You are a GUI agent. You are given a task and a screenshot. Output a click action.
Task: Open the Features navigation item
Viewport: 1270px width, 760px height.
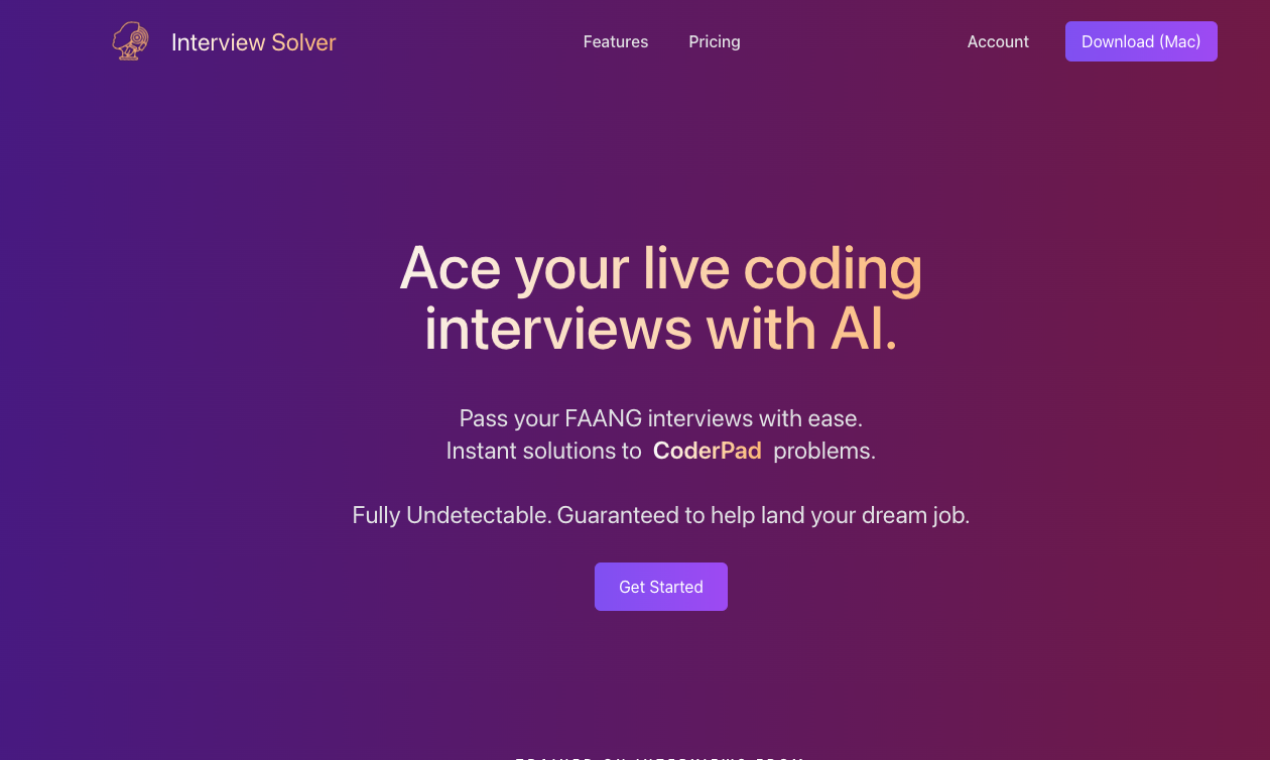click(x=615, y=42)
